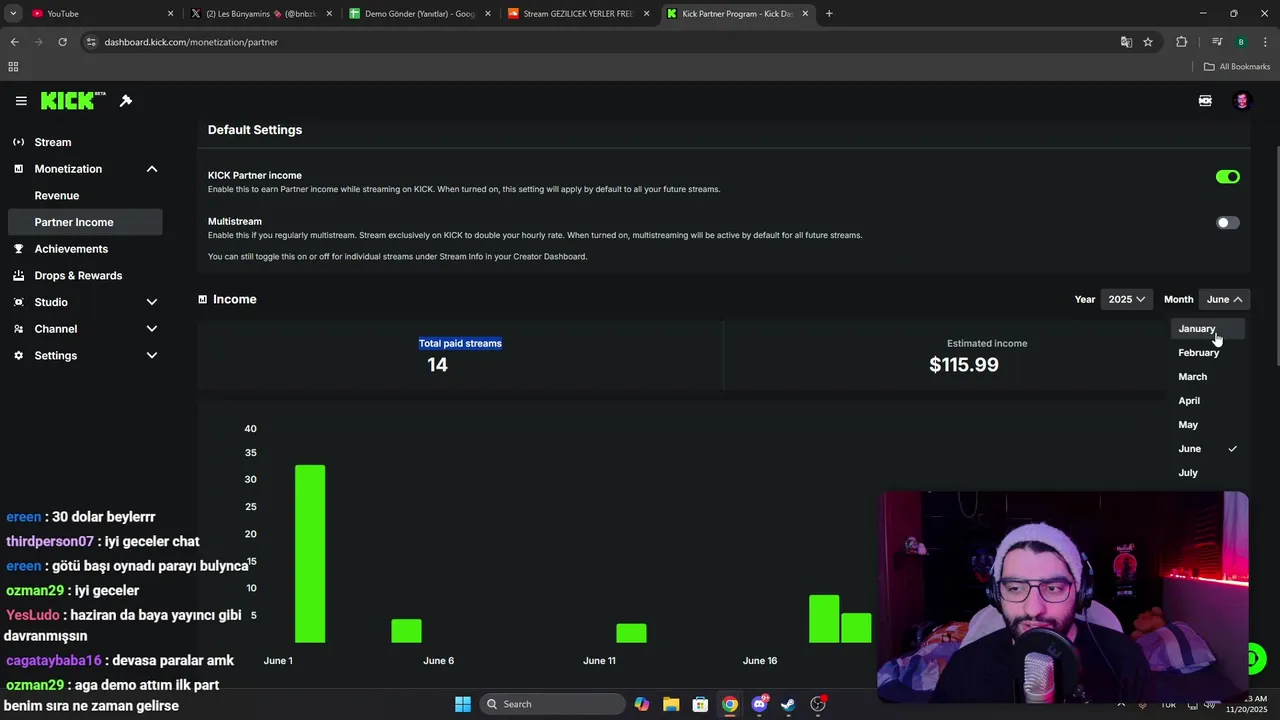Viewport: 1280px width, 720px height.
Task: Open Google Chrome taskbar icon
Action: pyautogui.click(x=730, y=704)
